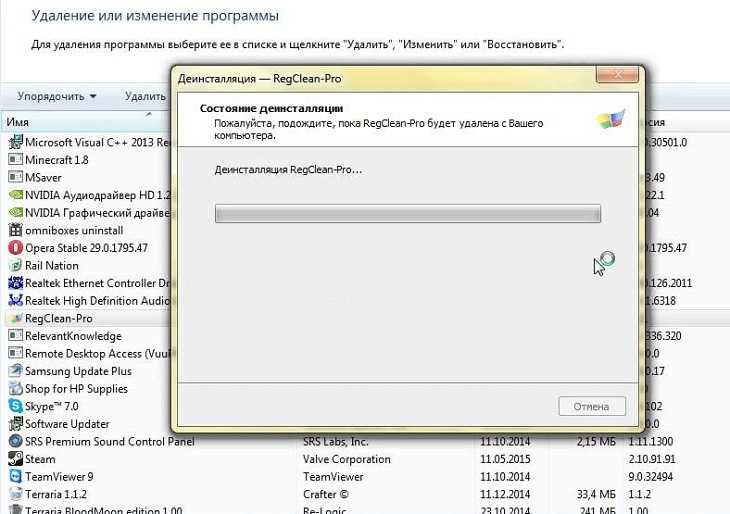Click the version 1.11.1300 cell
730x514 pixels.
[x=650, y=441]
